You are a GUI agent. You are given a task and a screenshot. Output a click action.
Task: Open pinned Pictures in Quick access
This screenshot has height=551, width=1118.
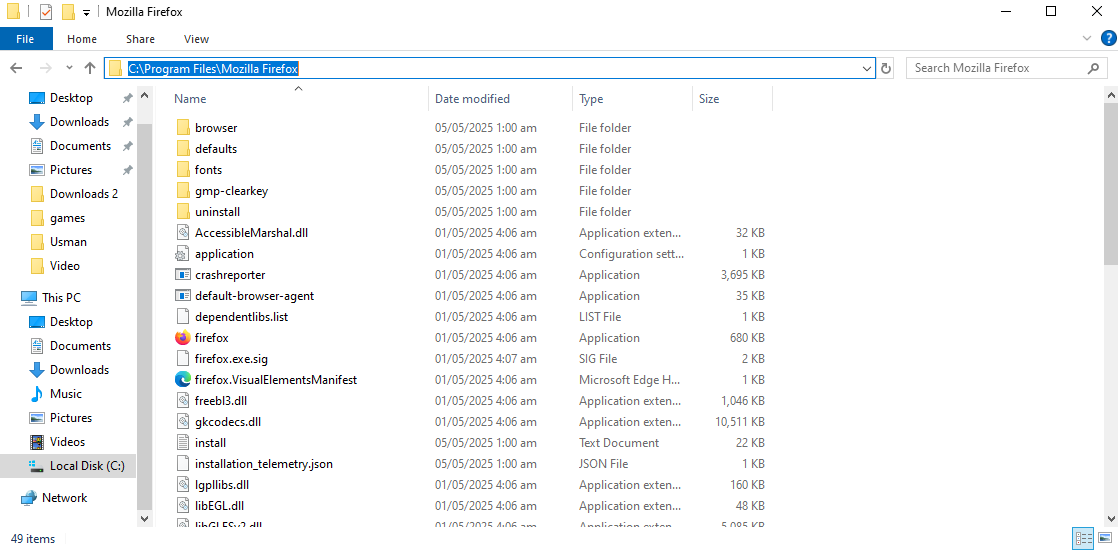[71, 170]
